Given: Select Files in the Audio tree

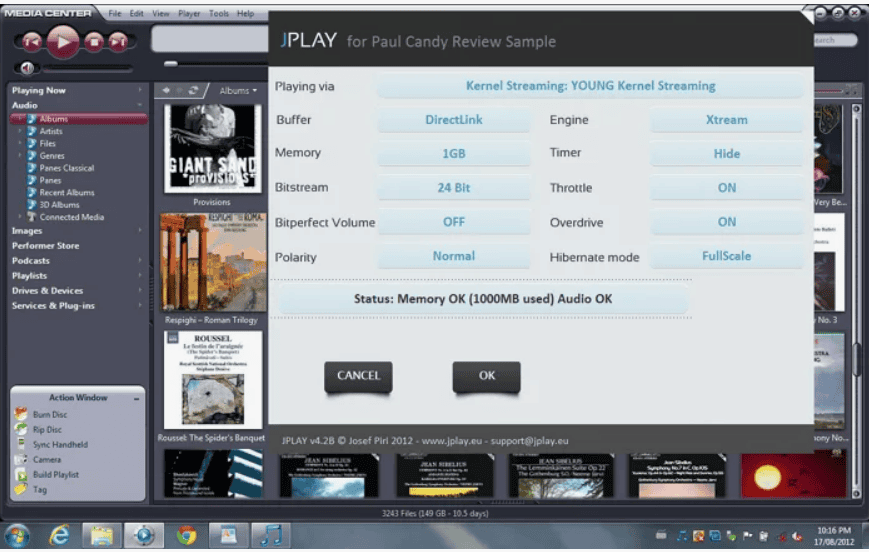Looking at the screenshot, I should coord(48,144).
